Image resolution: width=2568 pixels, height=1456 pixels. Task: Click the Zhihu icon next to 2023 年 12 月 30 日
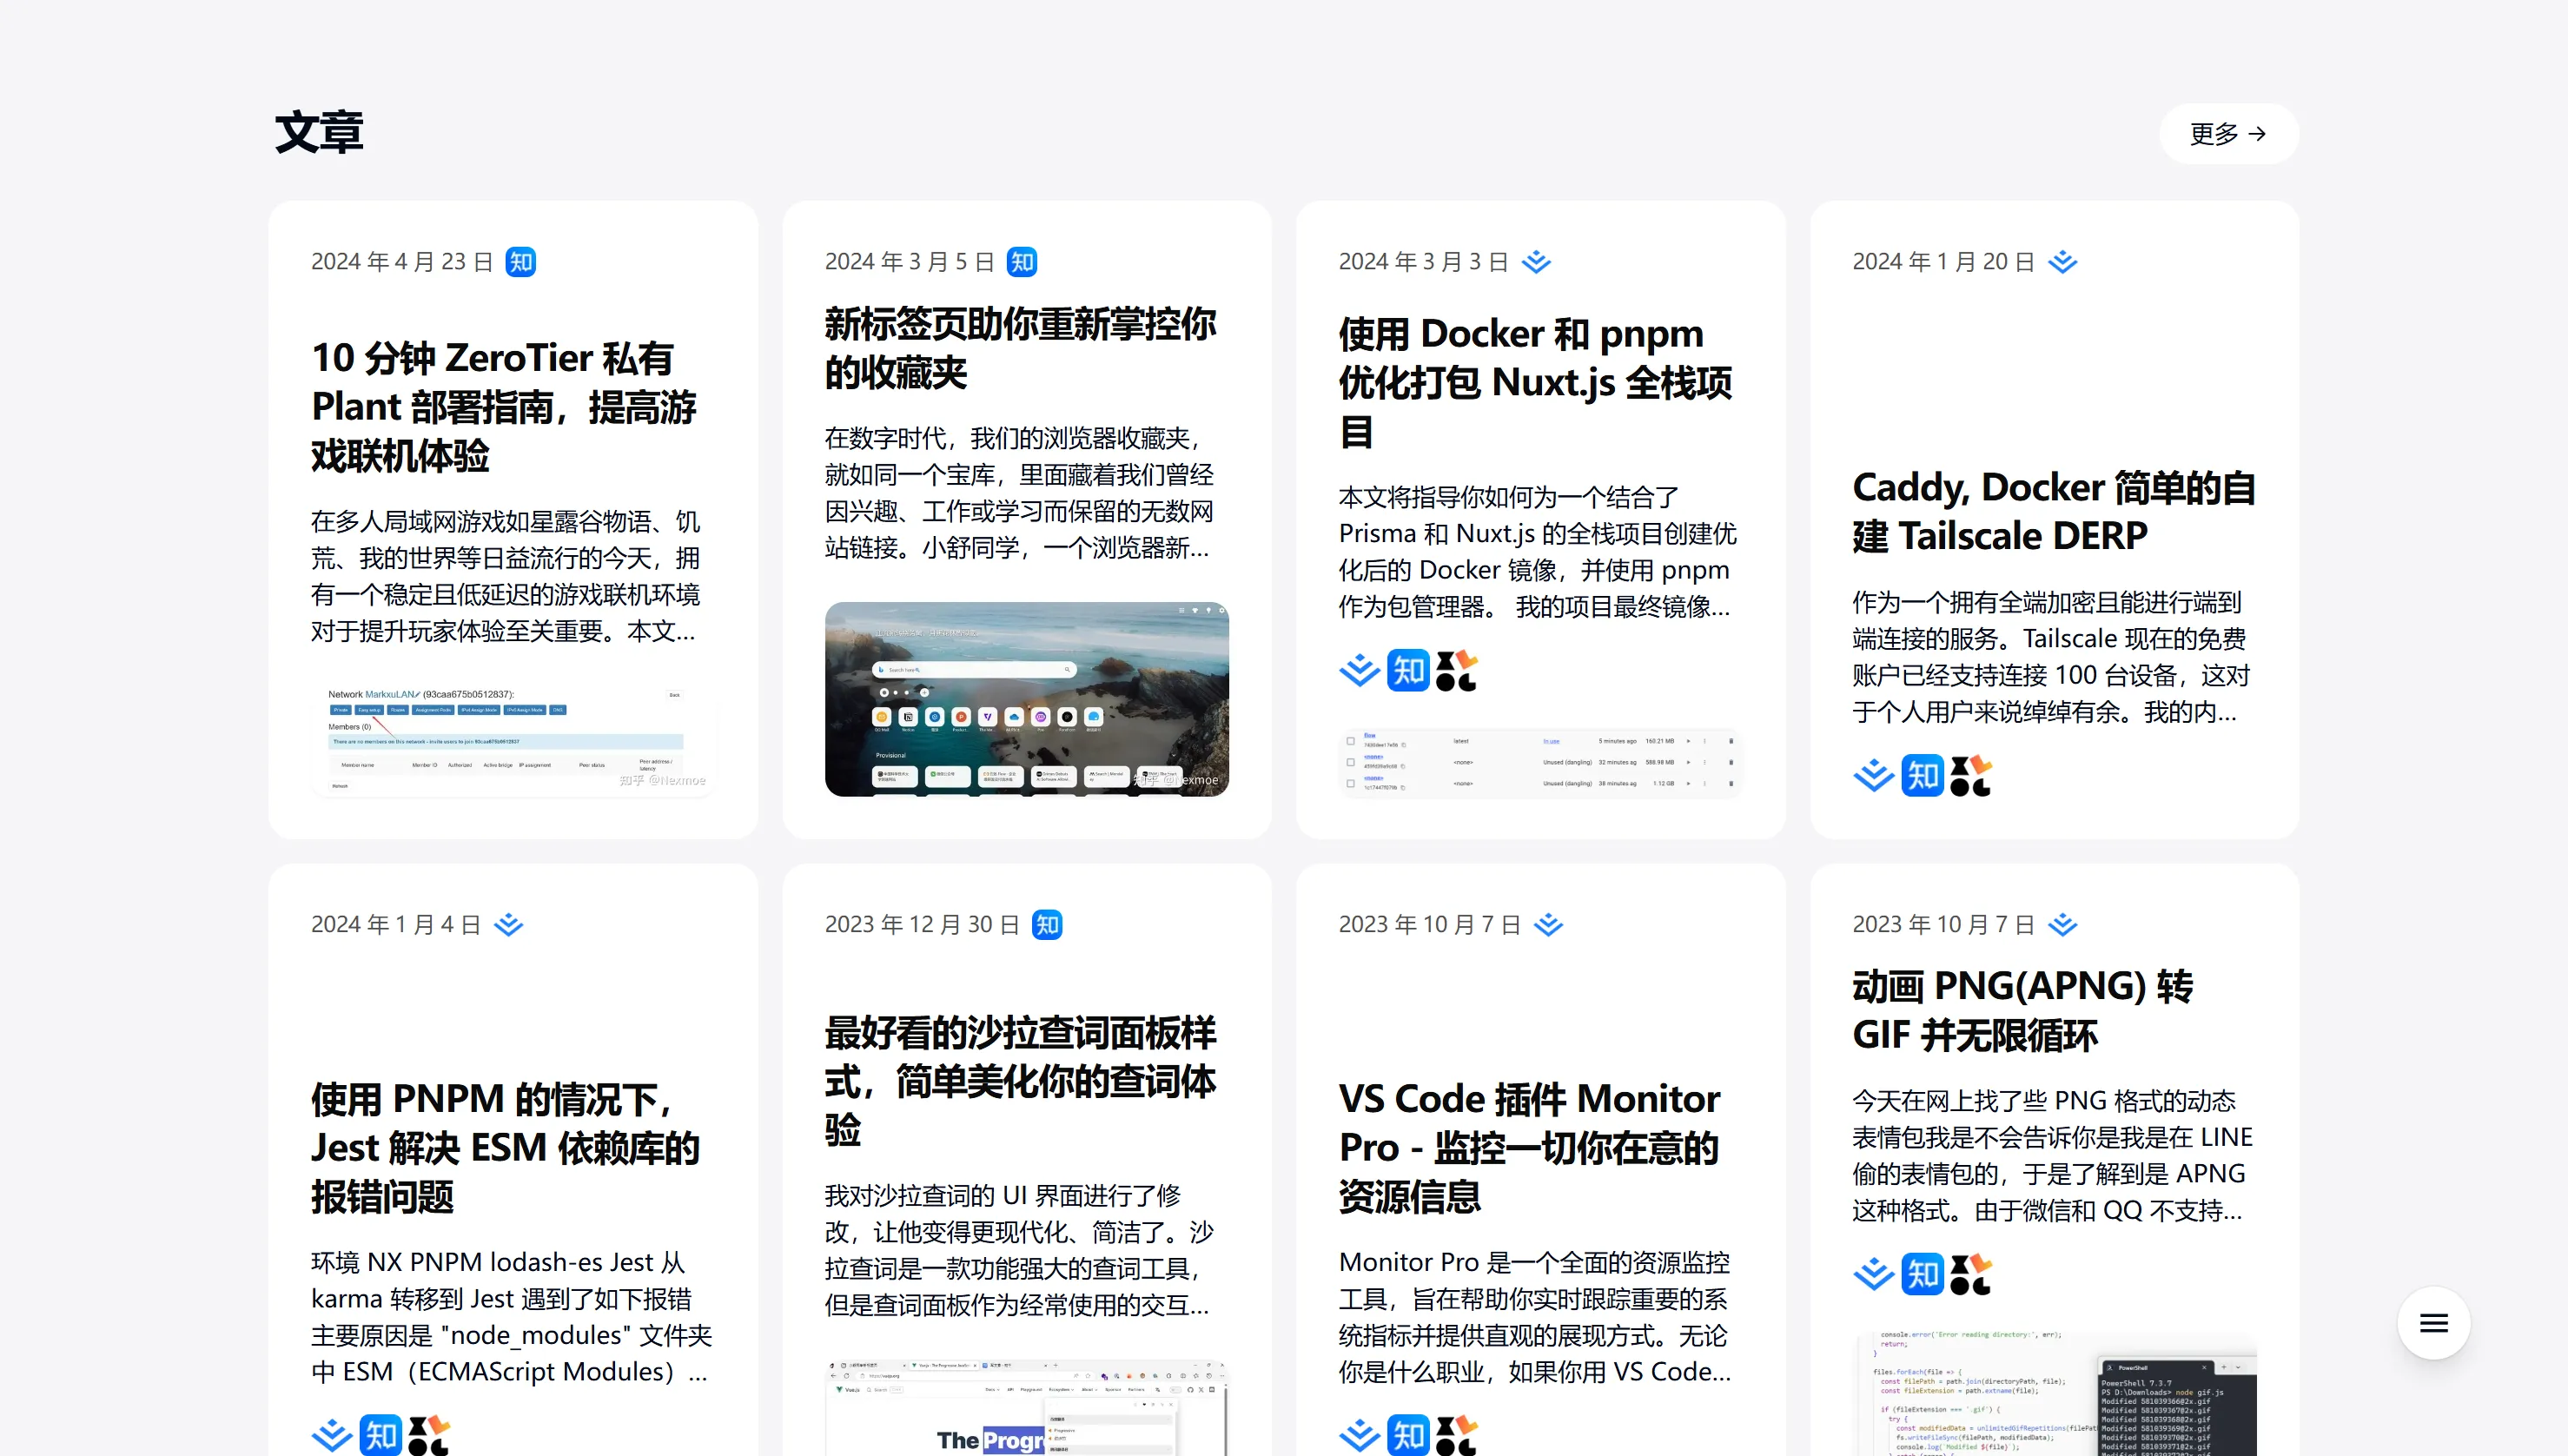point(1047,924)
